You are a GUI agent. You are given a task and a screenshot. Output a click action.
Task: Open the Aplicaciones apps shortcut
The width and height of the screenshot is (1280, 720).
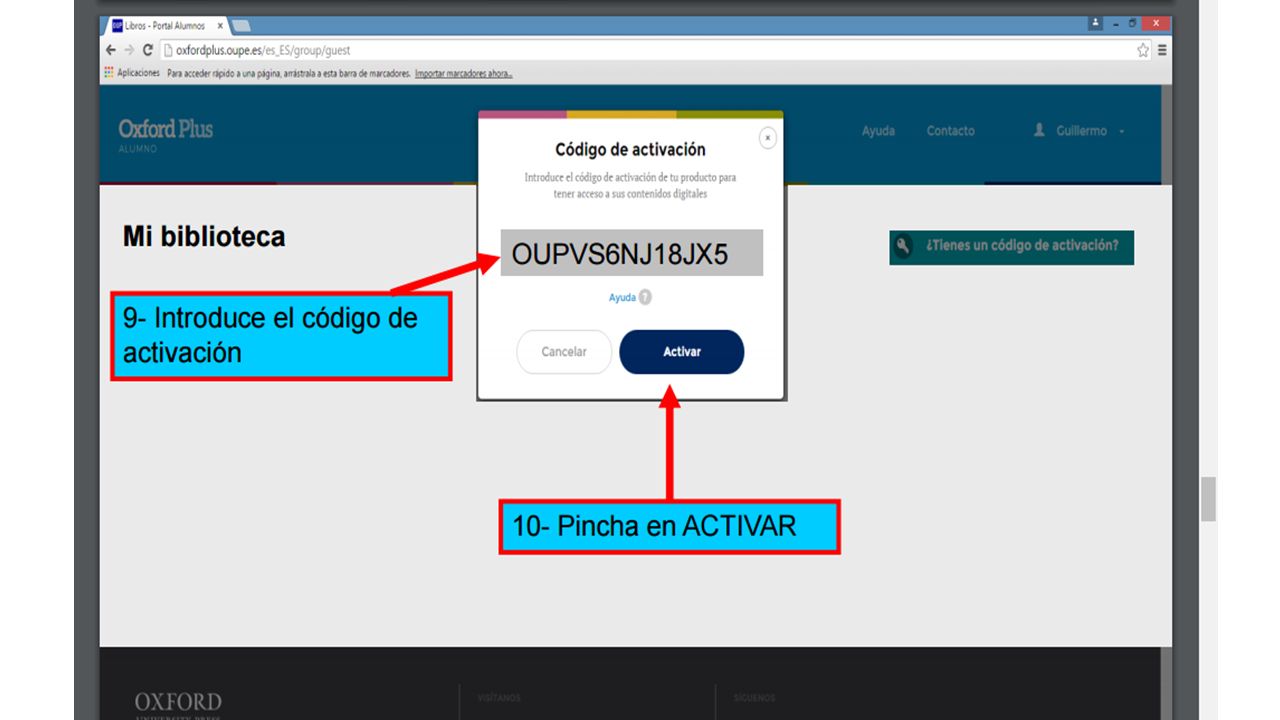pos(131,73)
